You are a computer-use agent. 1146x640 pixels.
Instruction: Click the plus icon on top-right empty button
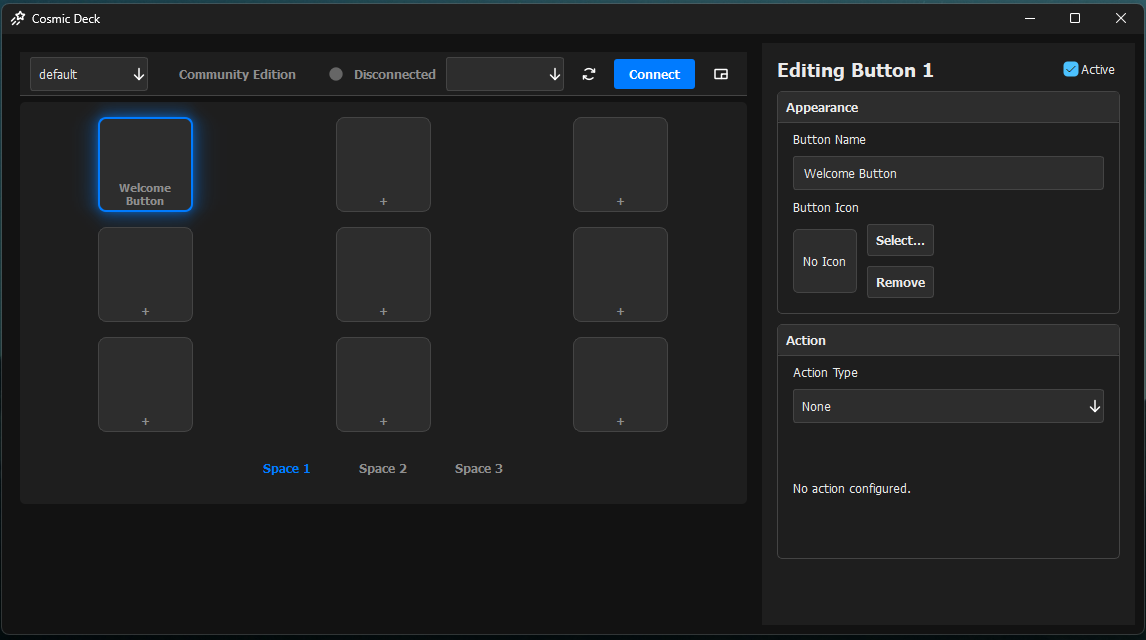pos(620,201)
